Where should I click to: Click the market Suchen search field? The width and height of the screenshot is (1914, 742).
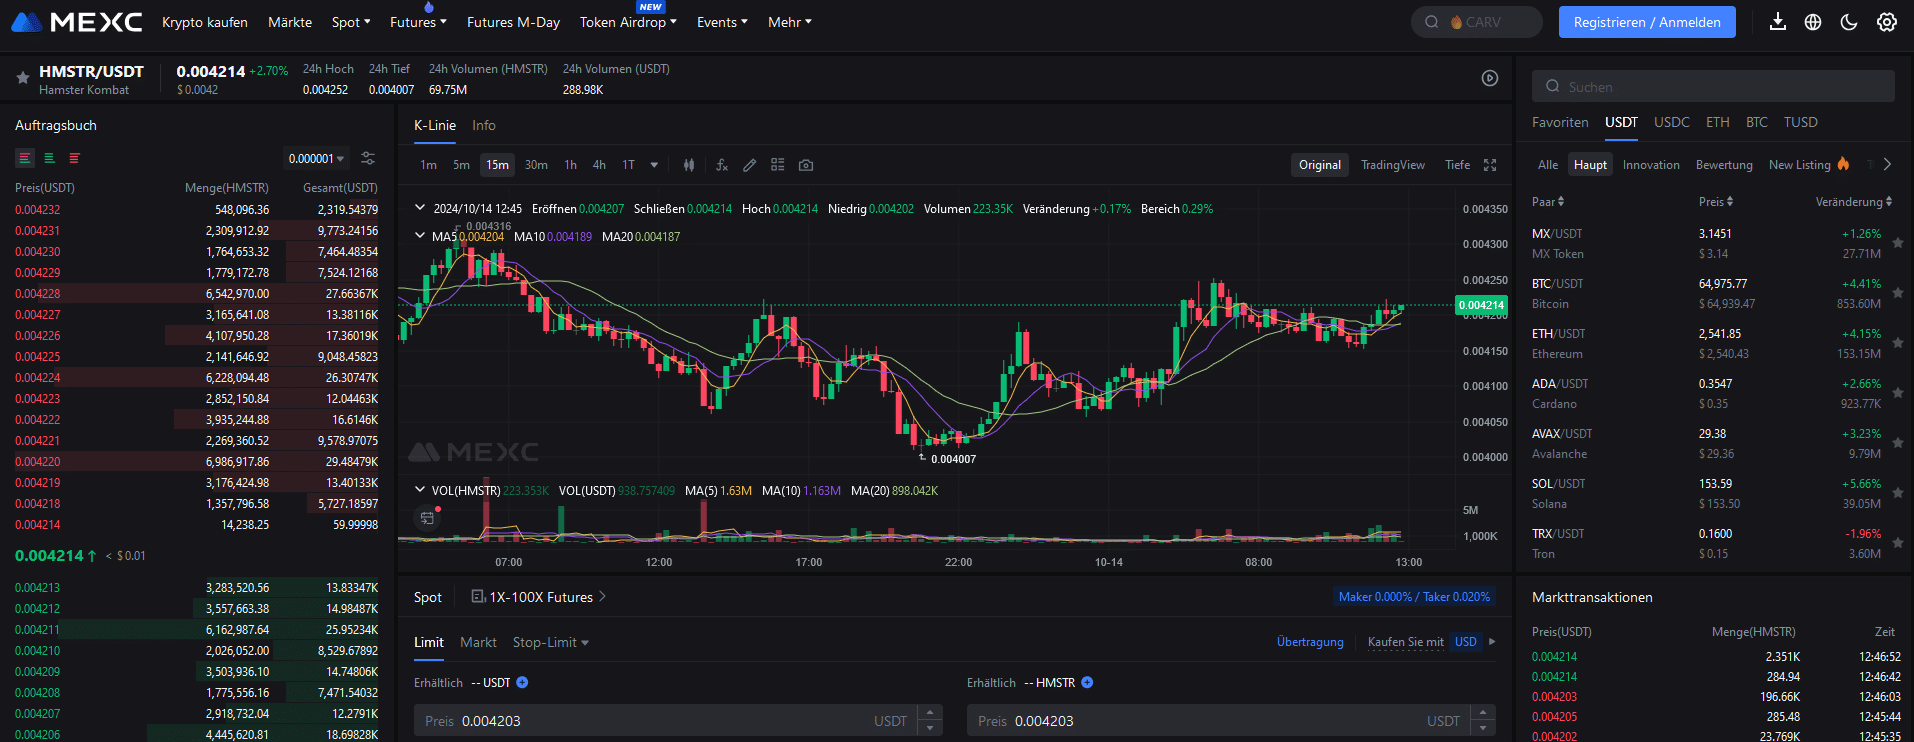pyautogui.click(x=1713, y=86)
